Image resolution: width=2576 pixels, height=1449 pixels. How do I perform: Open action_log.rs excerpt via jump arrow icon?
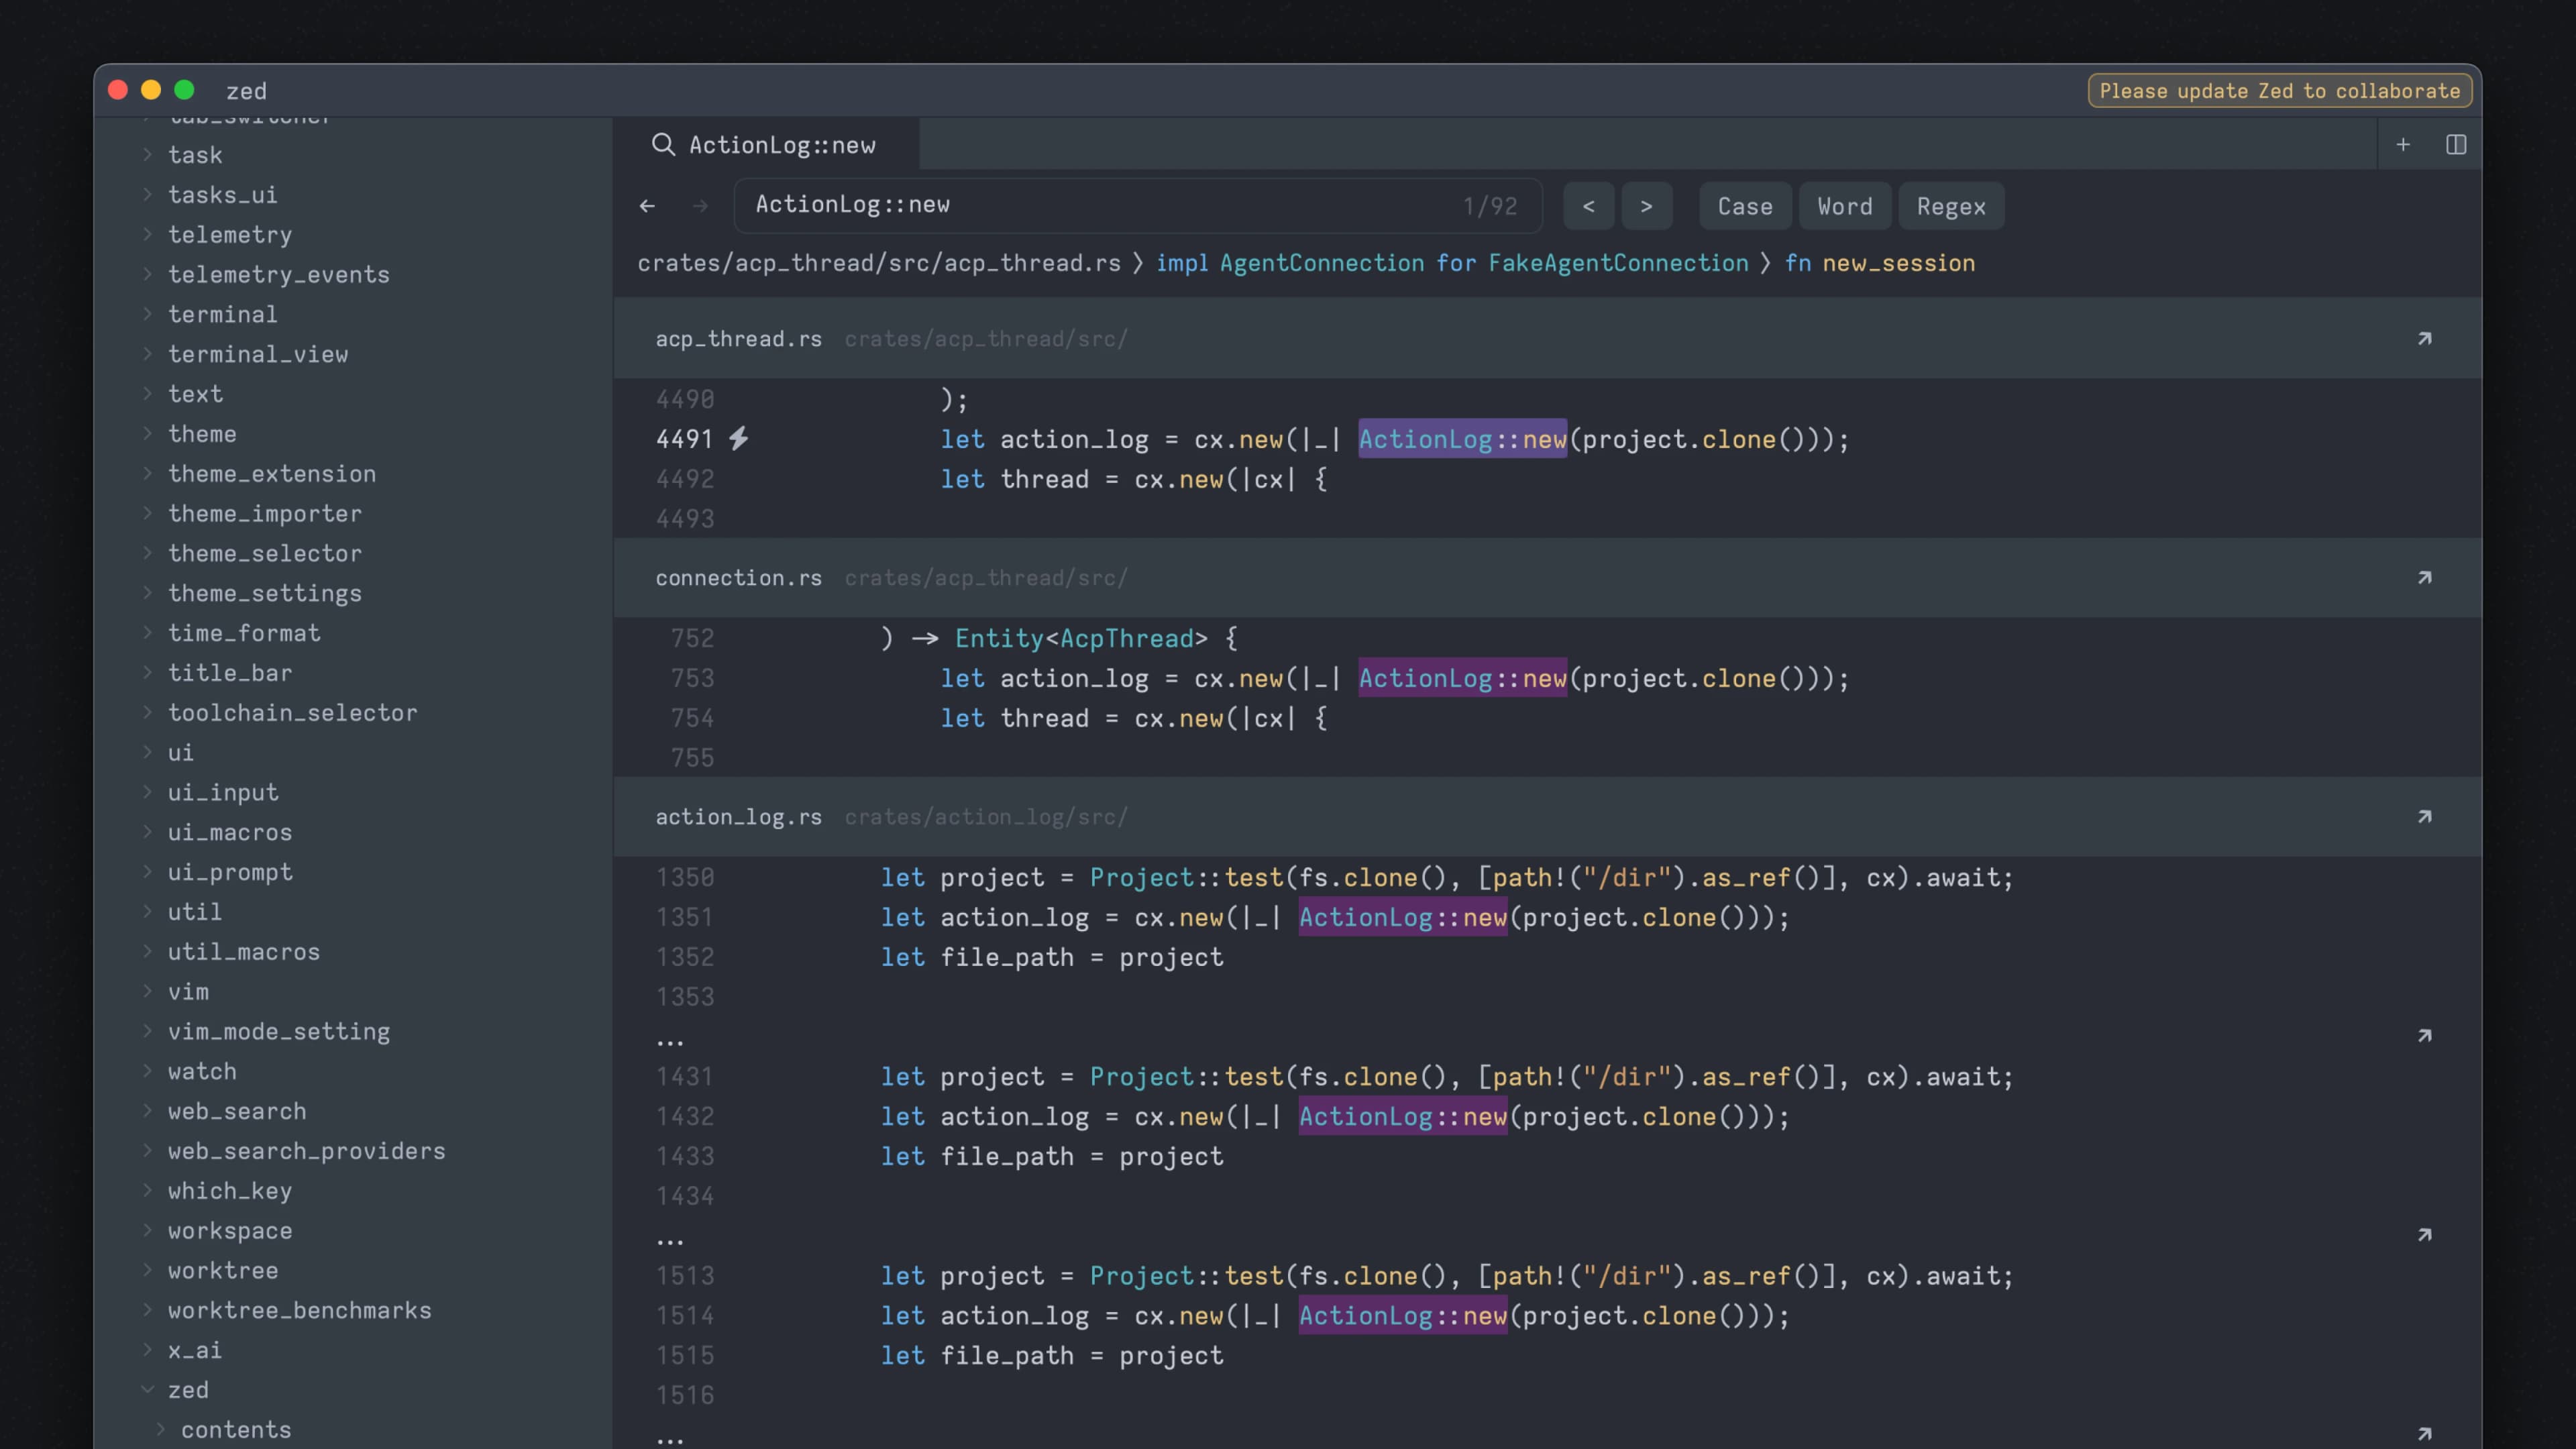pyautogui.click(x=2424, y=817)
